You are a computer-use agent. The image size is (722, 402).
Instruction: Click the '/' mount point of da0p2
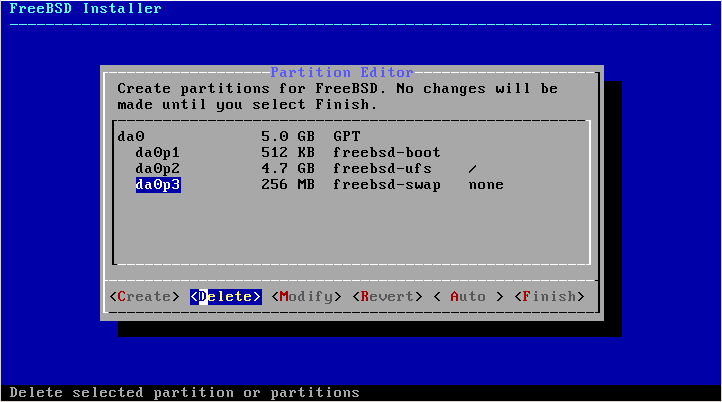472,169
